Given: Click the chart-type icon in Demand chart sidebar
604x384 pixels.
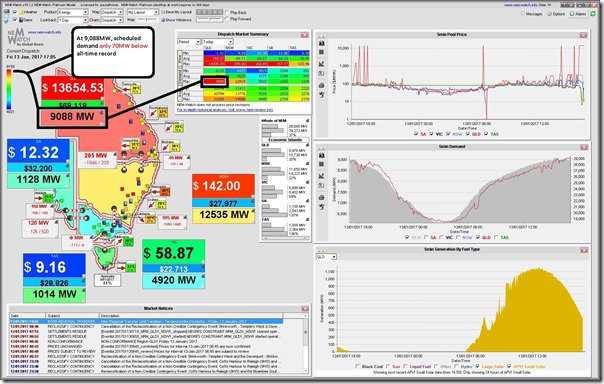Looking at the screenshot, I should pos(322,176).
